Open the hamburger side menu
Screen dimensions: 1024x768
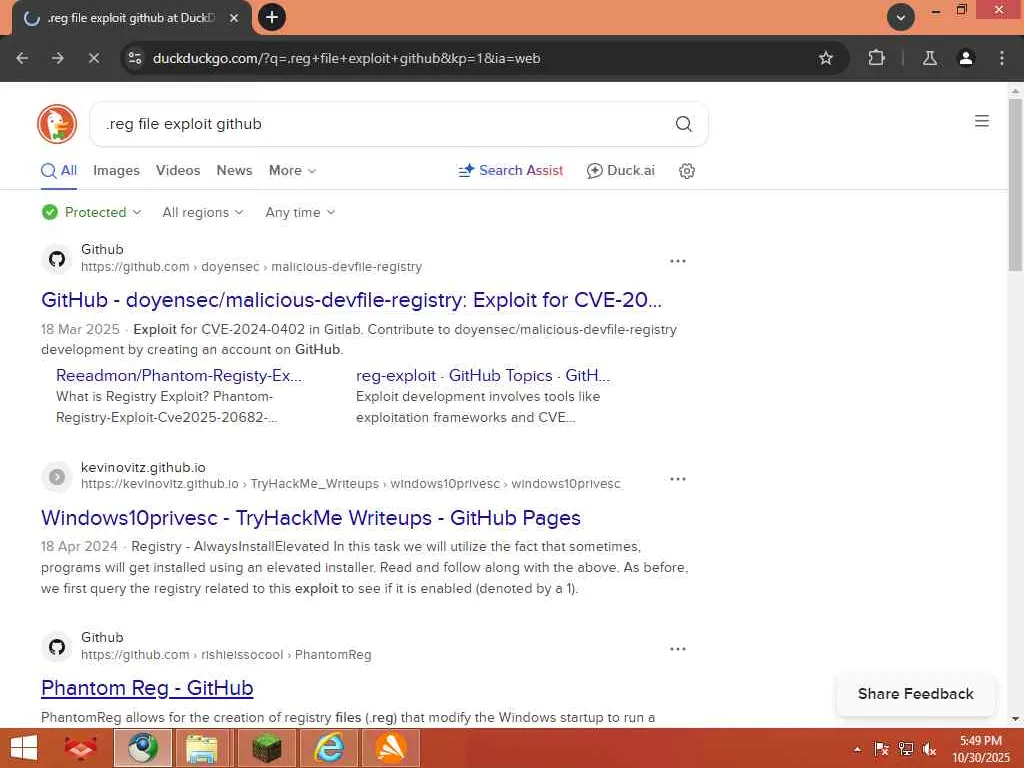point(982,121)
